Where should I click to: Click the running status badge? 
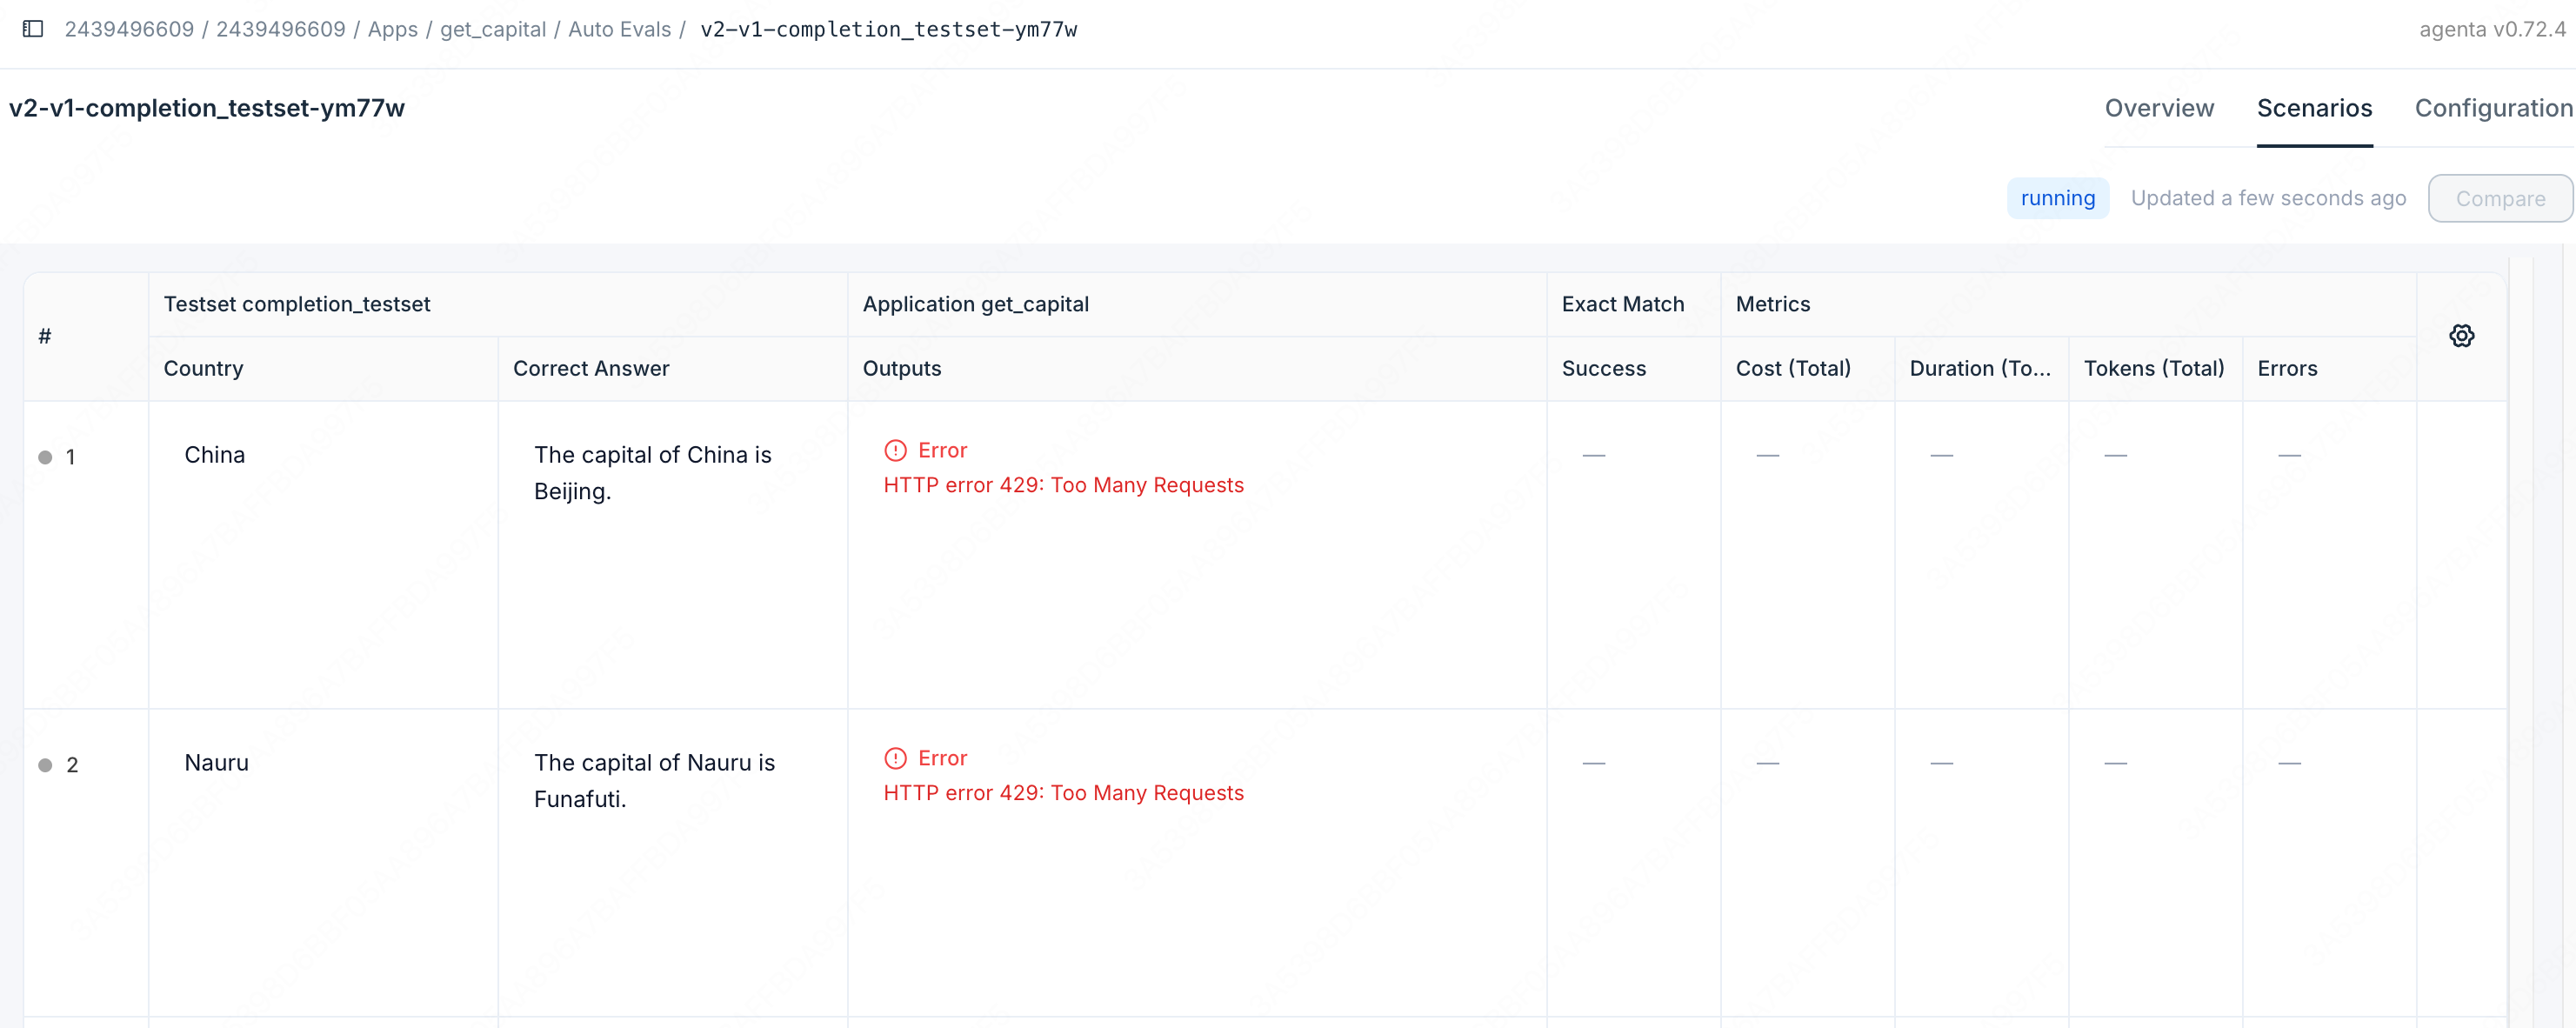point(2057,198)
